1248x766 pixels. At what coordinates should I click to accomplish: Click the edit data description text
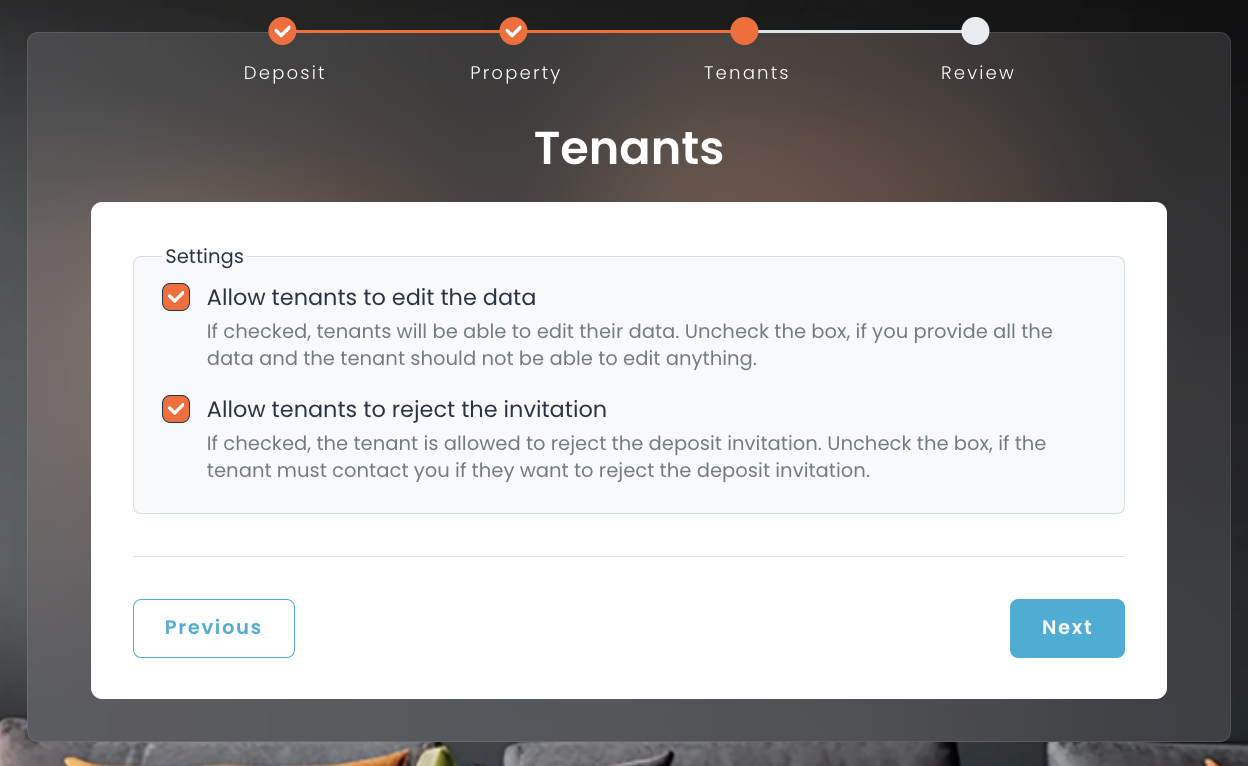(x=628, y=344)
